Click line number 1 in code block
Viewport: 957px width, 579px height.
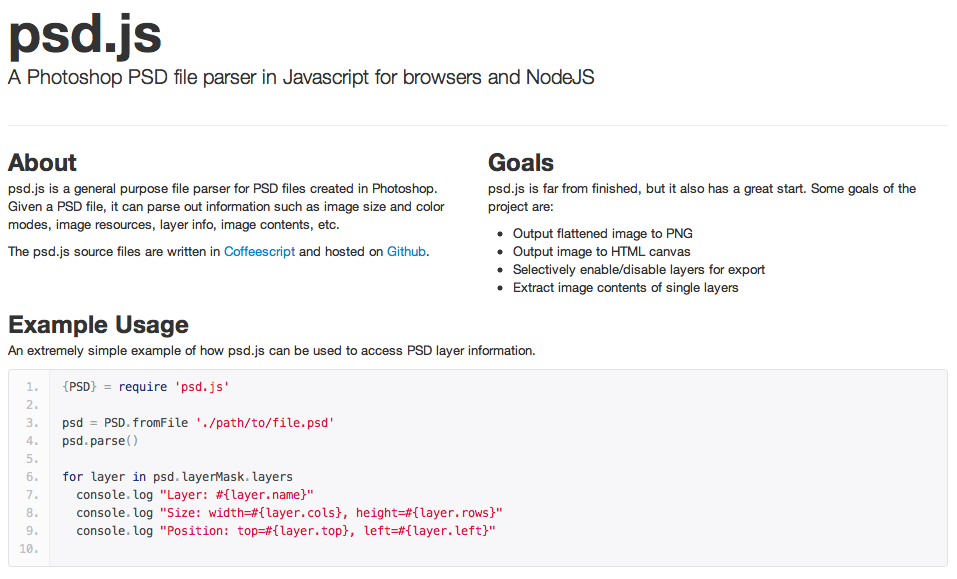33,387
